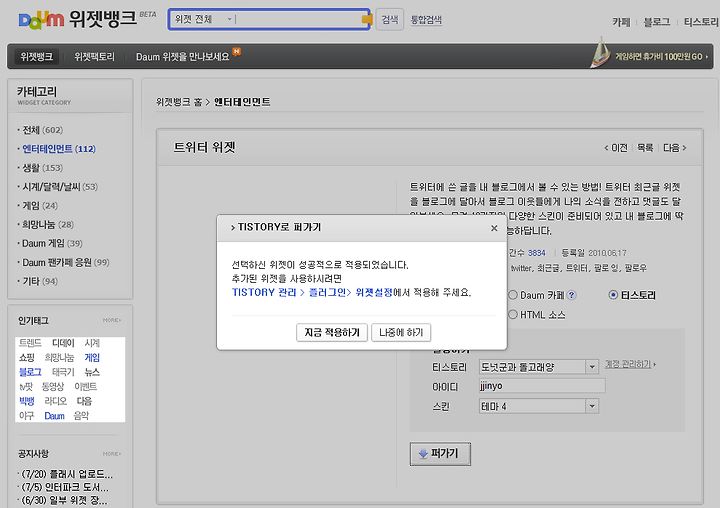
Task: Select category 희망나눔 (28)
Action: [x=48, y=224]
